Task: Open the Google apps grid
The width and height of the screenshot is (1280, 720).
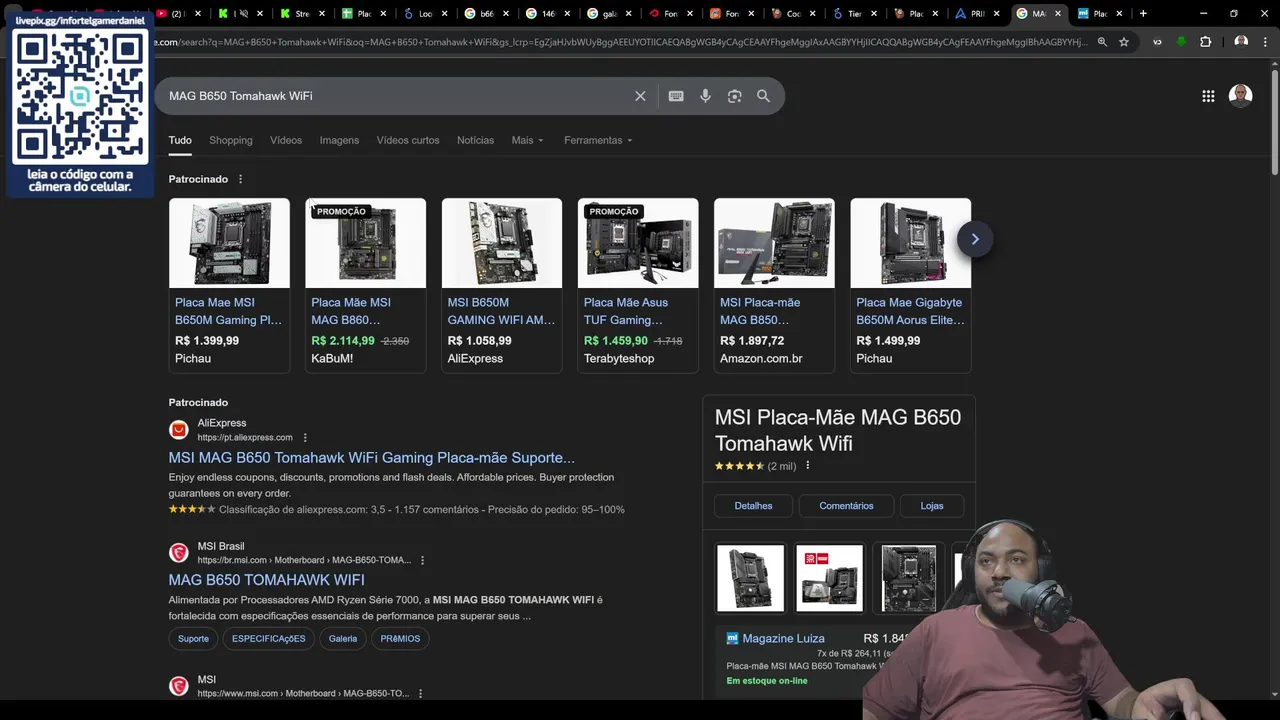Action: pyautogui.click(x=1208, y=96)
